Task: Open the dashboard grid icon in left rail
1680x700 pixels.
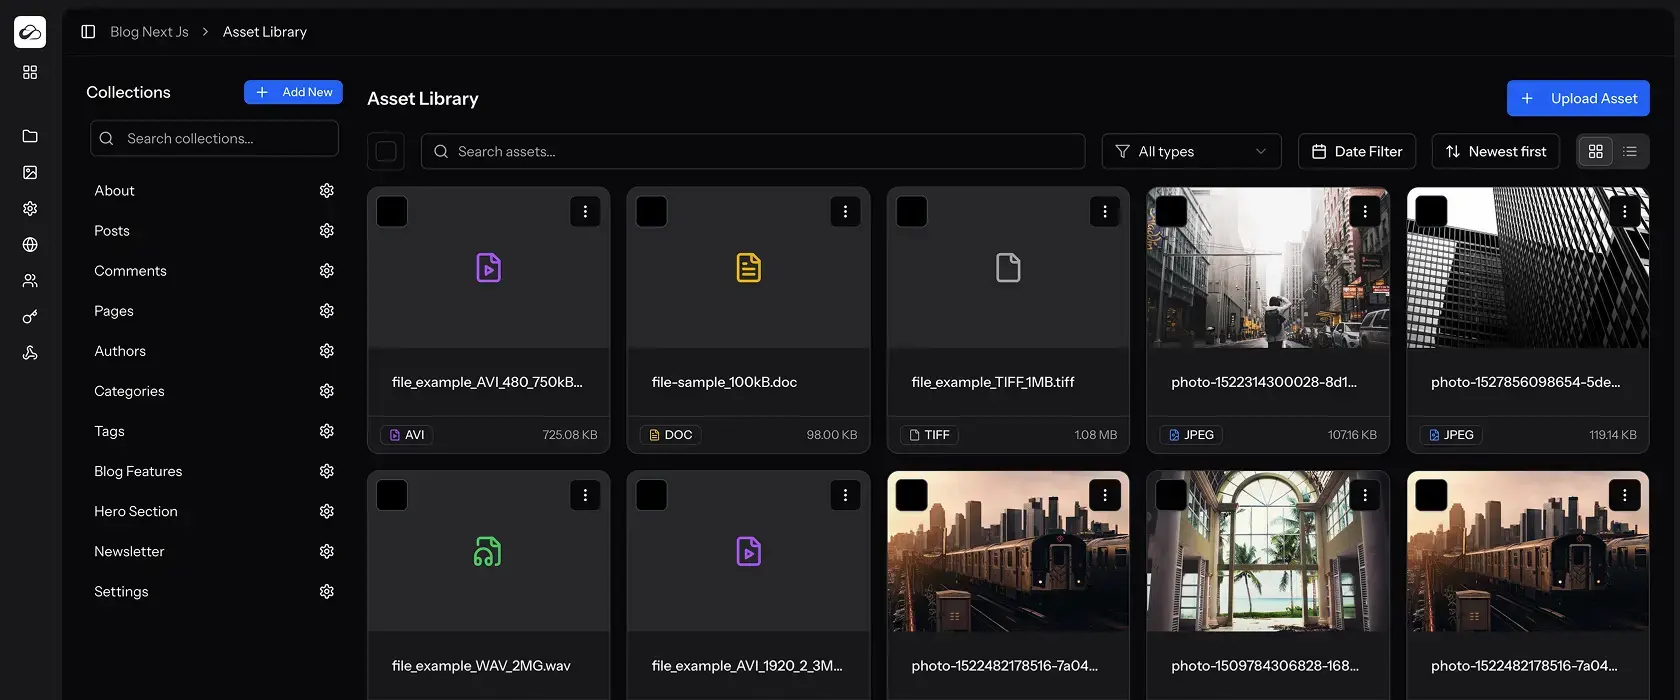Action: 30,73
